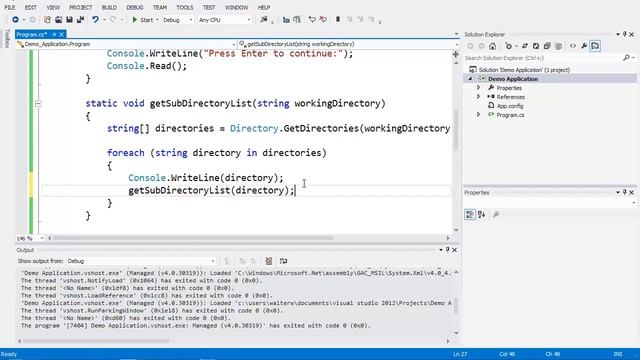Expand the Program.cs node in Solution Explorer
640x360 pixels.
pyautogui.click(x=478, y=115)
